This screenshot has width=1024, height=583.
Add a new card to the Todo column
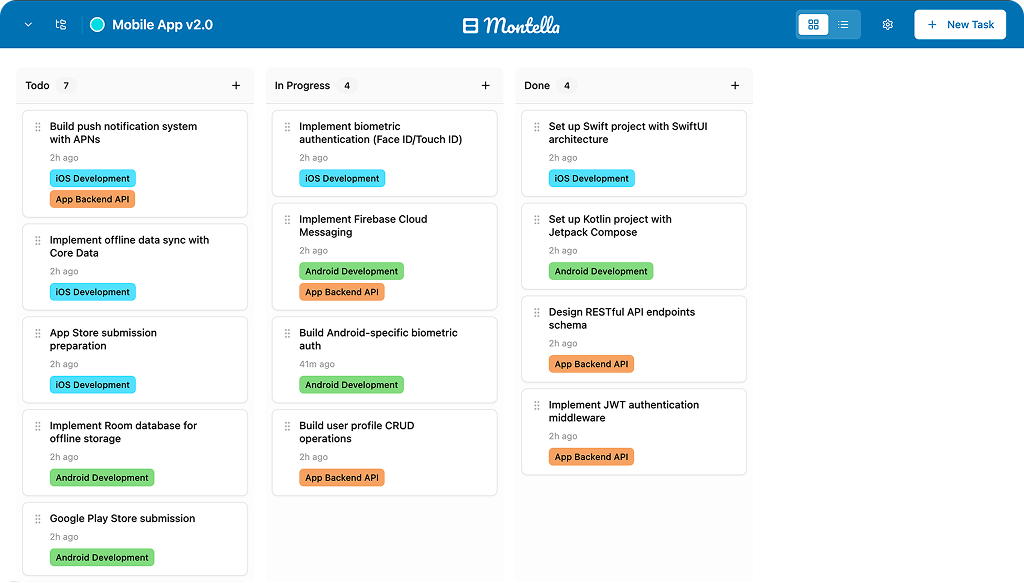pos(236,85)
